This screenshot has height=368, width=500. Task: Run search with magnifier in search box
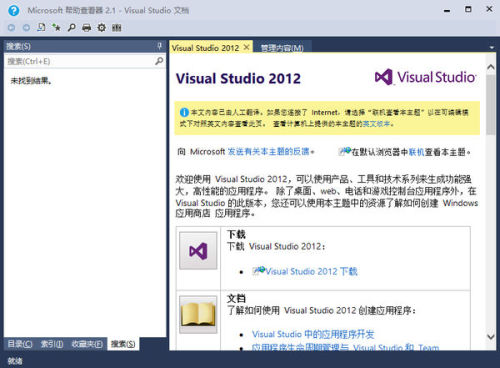pos(159,61)
